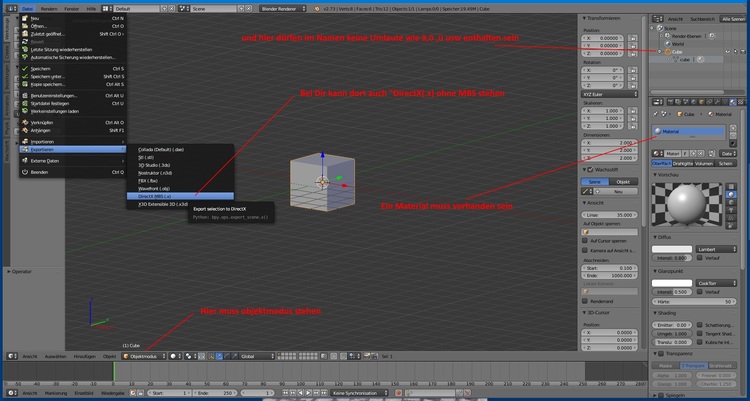
Task: Delete scene with X next to Scene field
Action: click(x=249, y=9)
